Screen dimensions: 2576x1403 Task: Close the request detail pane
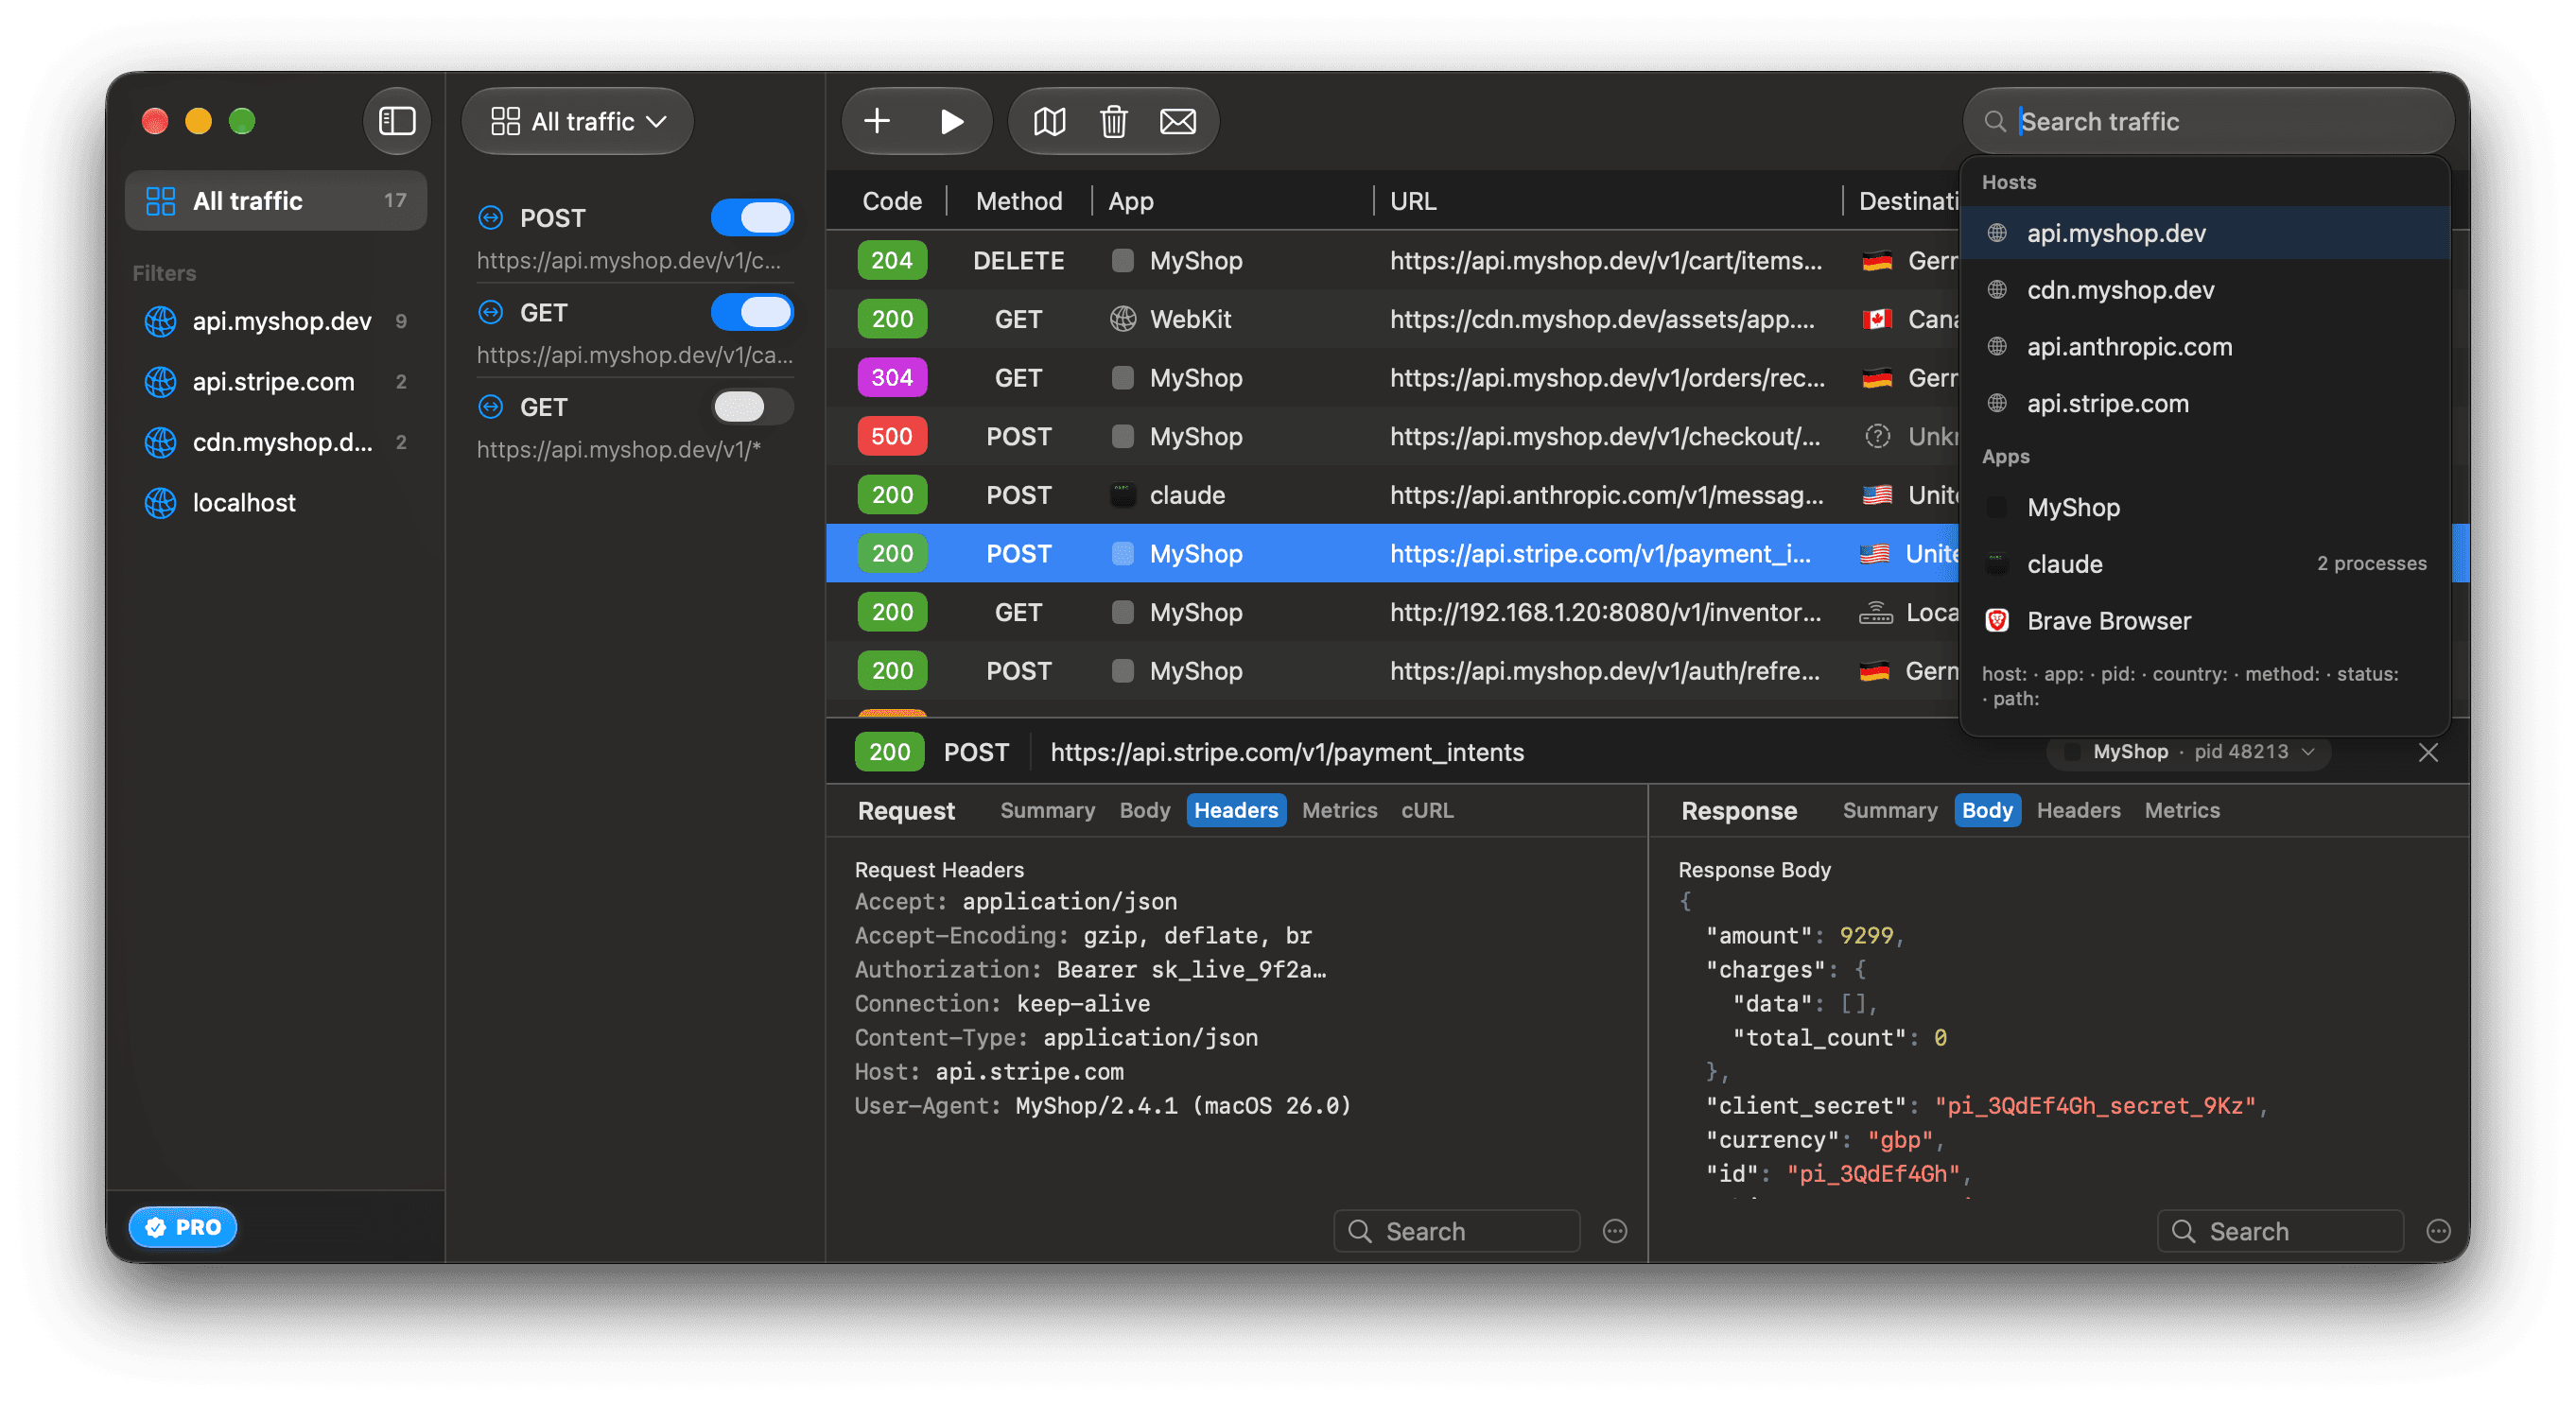(2428, 752)
